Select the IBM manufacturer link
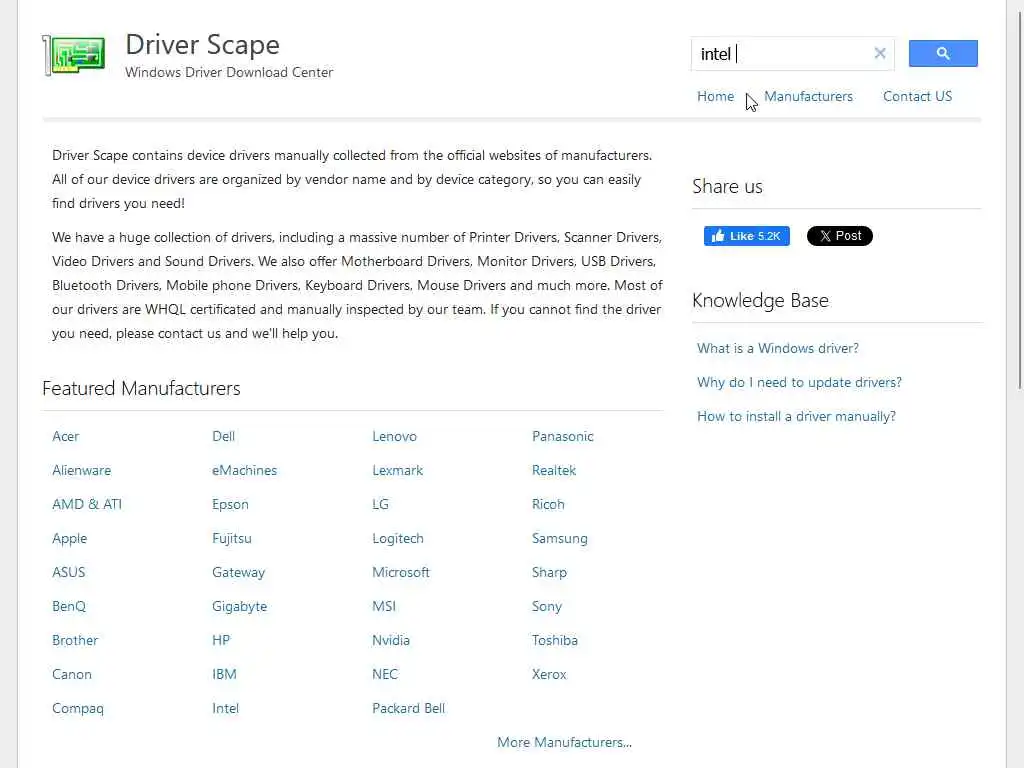The image size is (1024, 768). [224, 674]
